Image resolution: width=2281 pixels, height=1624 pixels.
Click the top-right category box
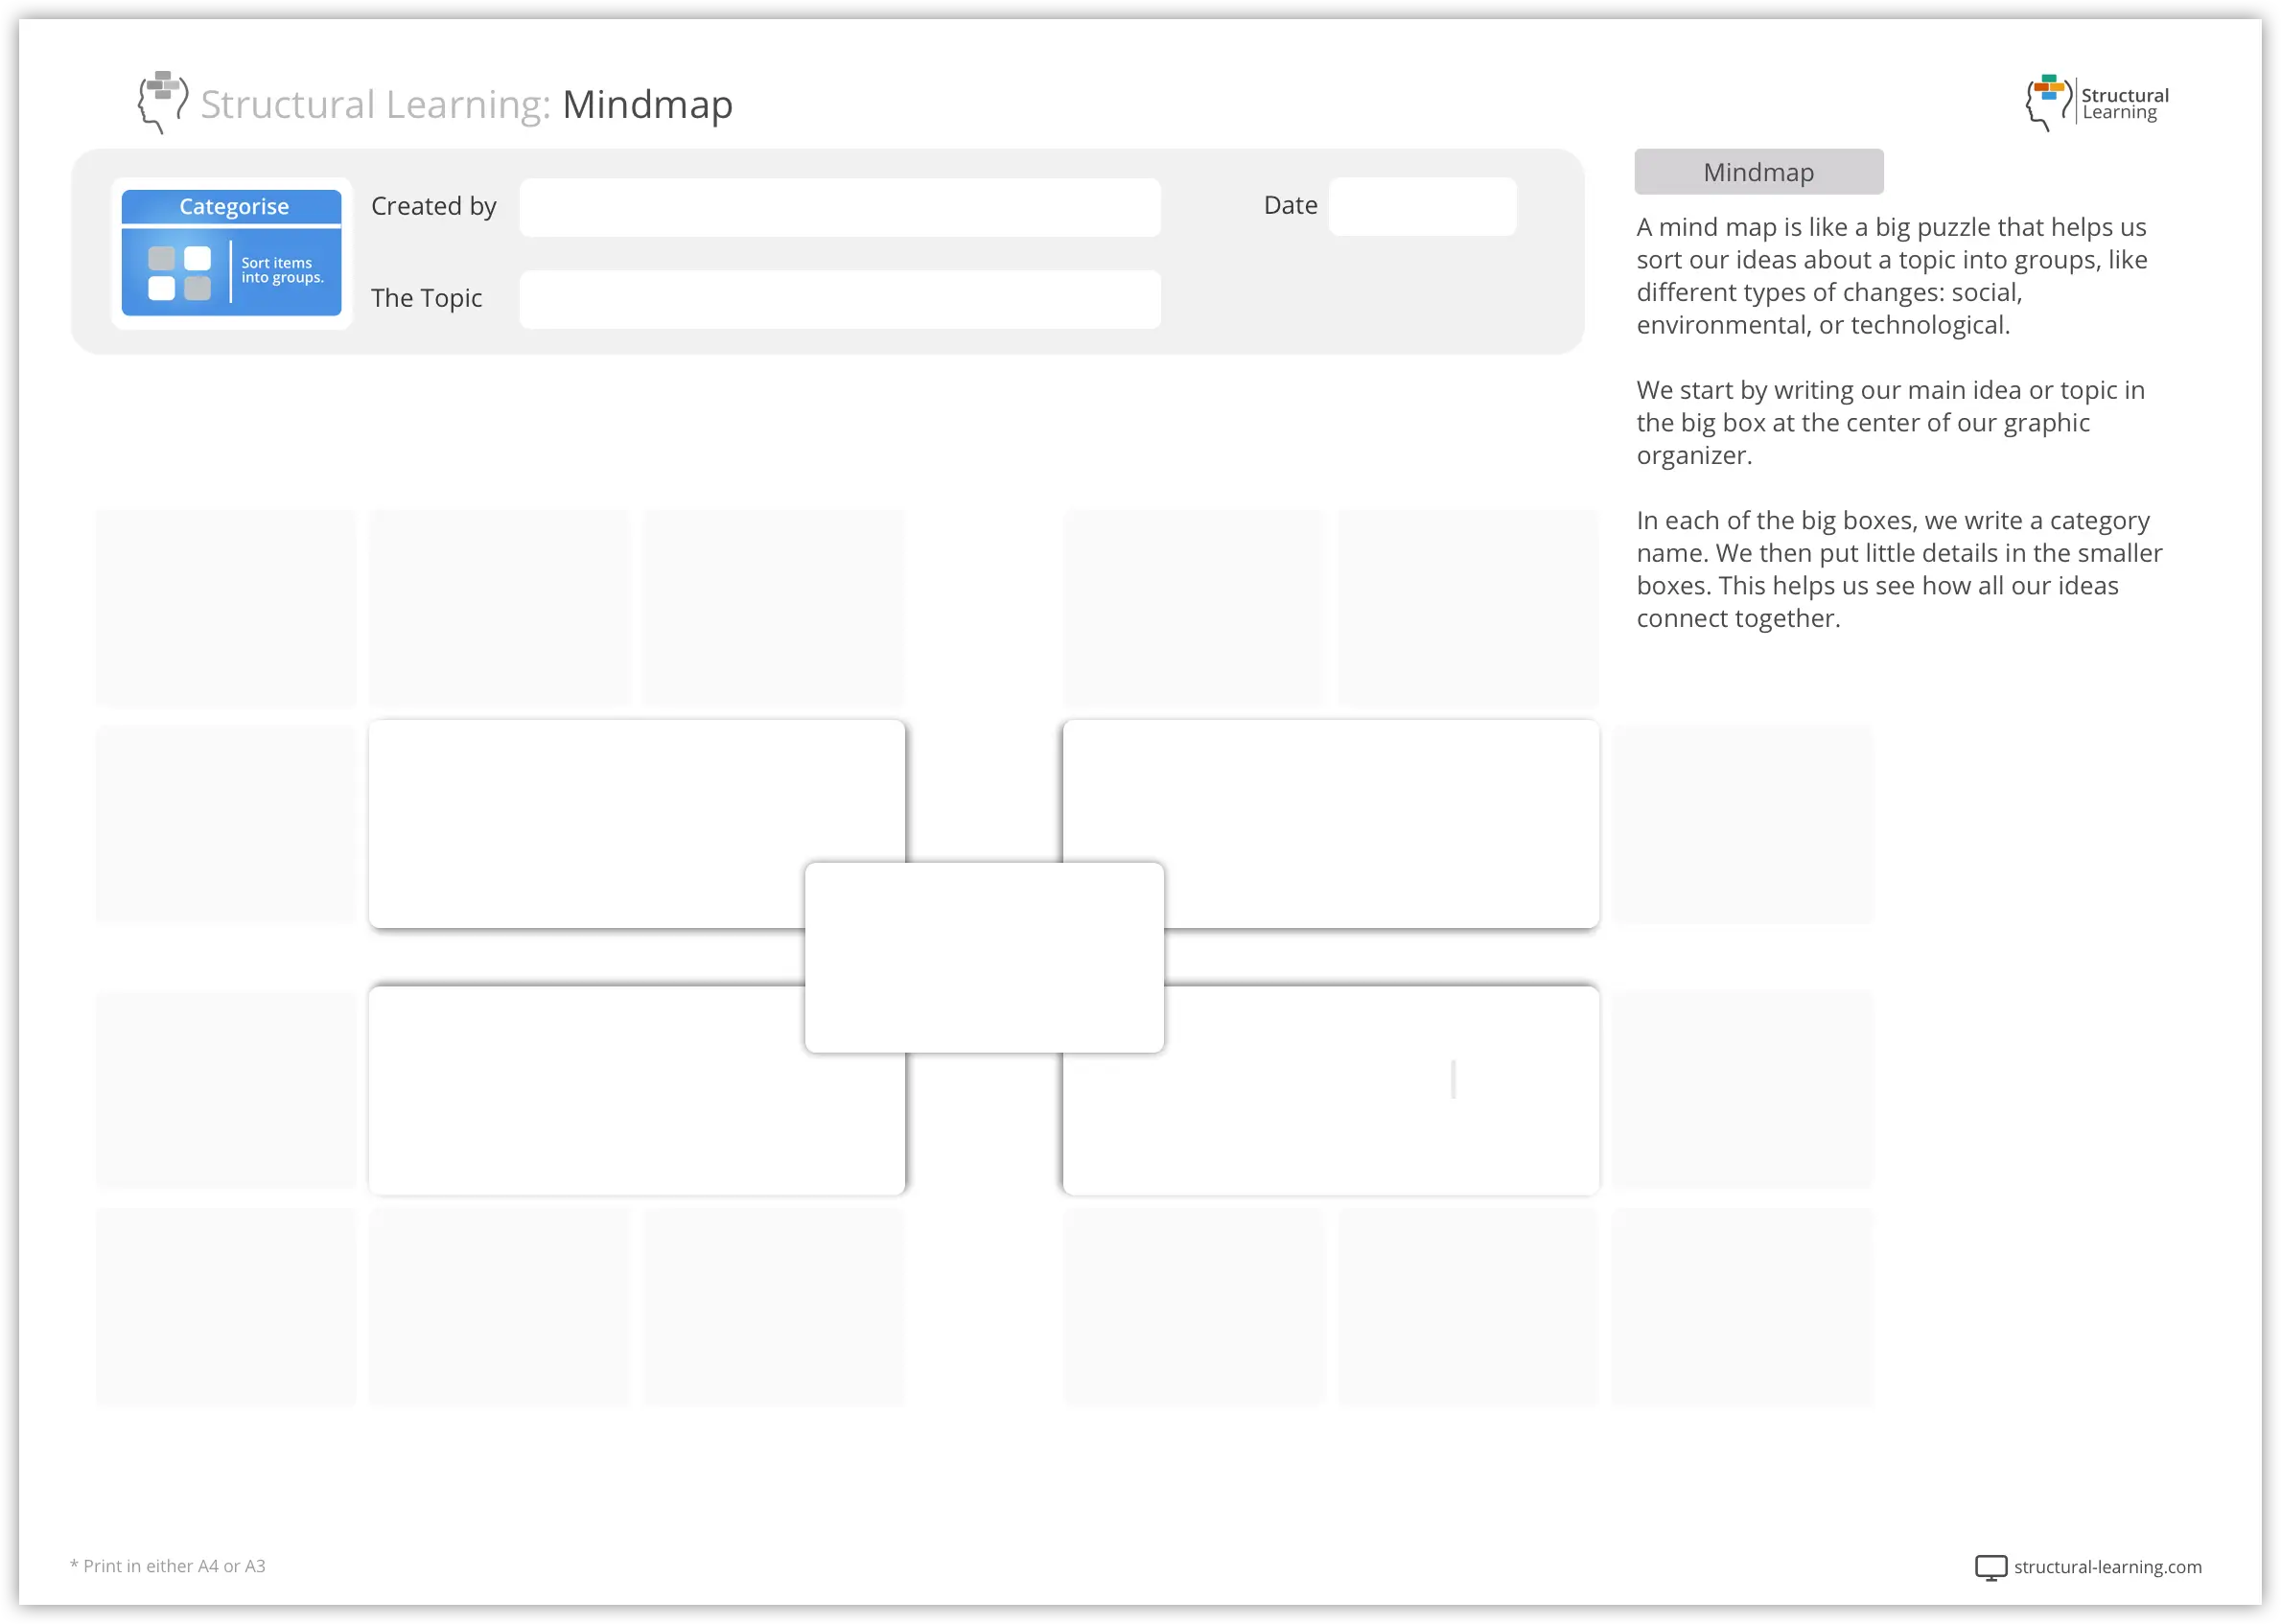click(x=1332, y=823)
